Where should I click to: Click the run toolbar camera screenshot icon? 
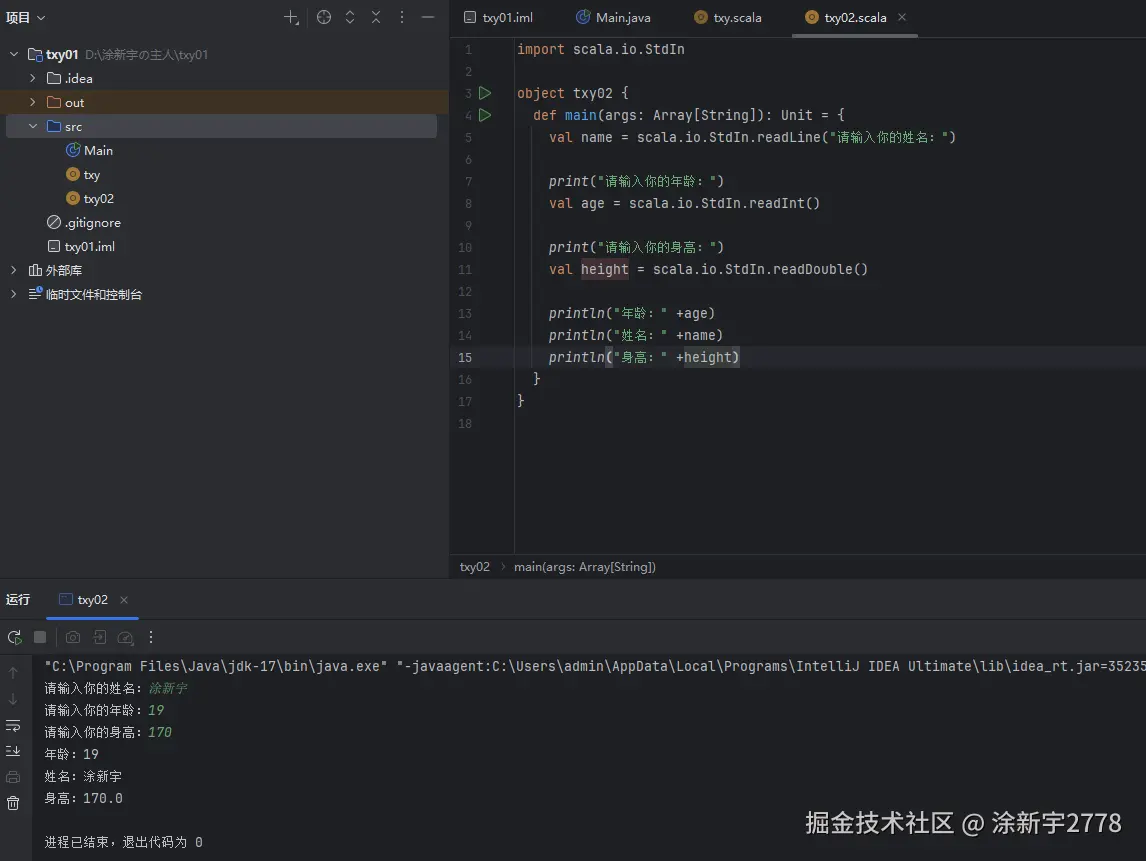(73, 637)
